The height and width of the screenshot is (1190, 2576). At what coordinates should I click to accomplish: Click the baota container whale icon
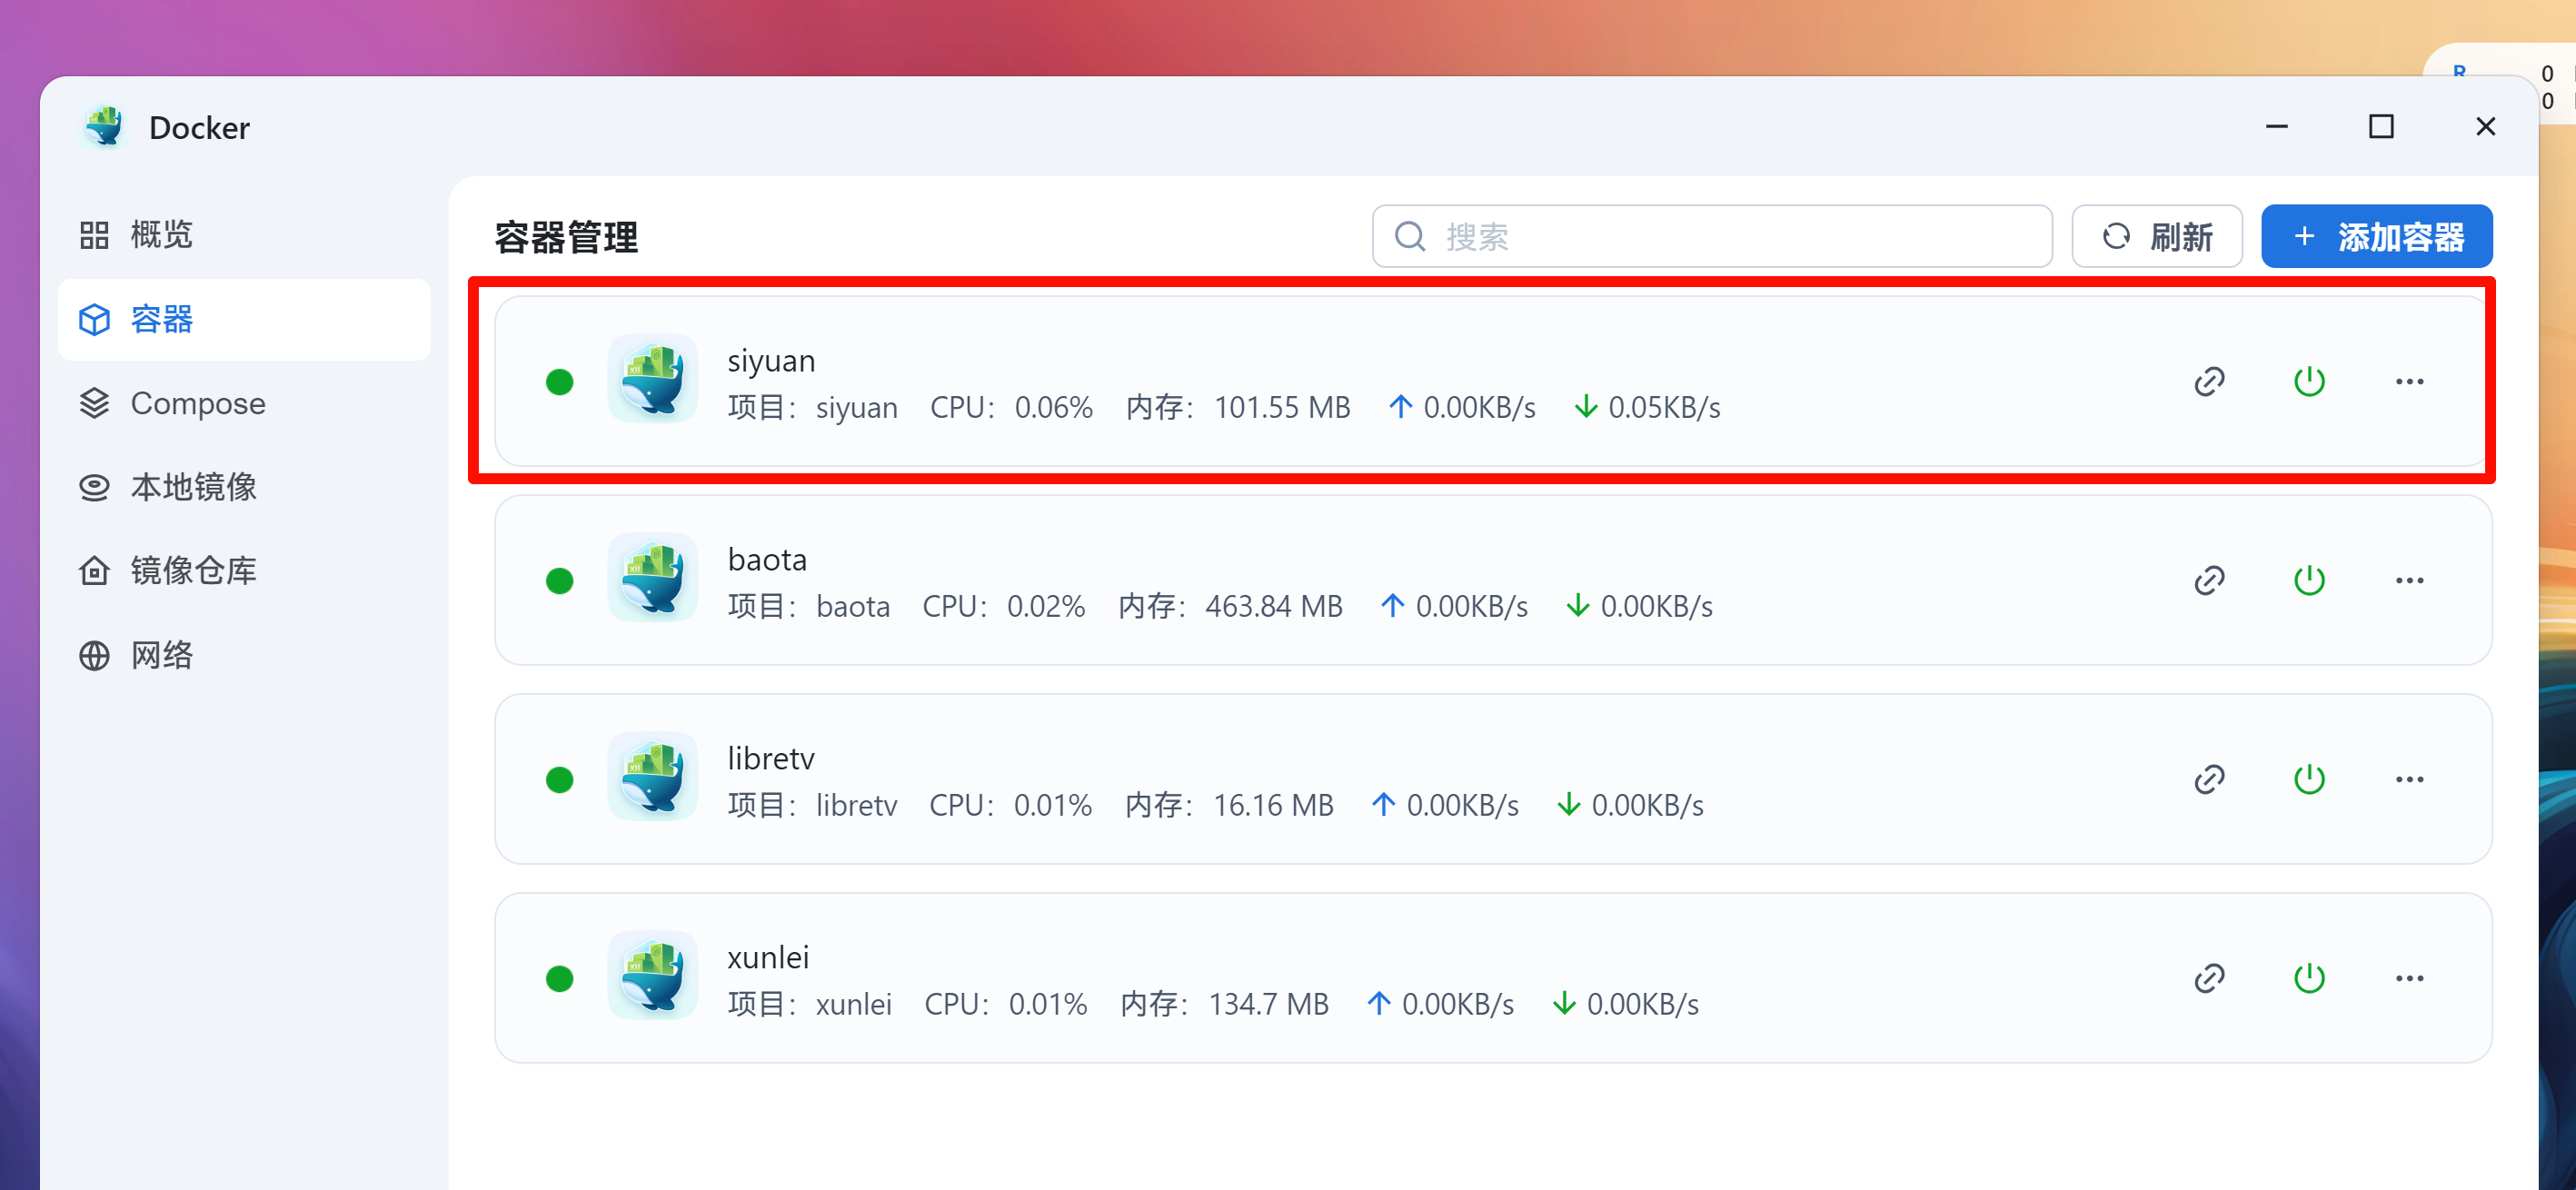[652, 578]
